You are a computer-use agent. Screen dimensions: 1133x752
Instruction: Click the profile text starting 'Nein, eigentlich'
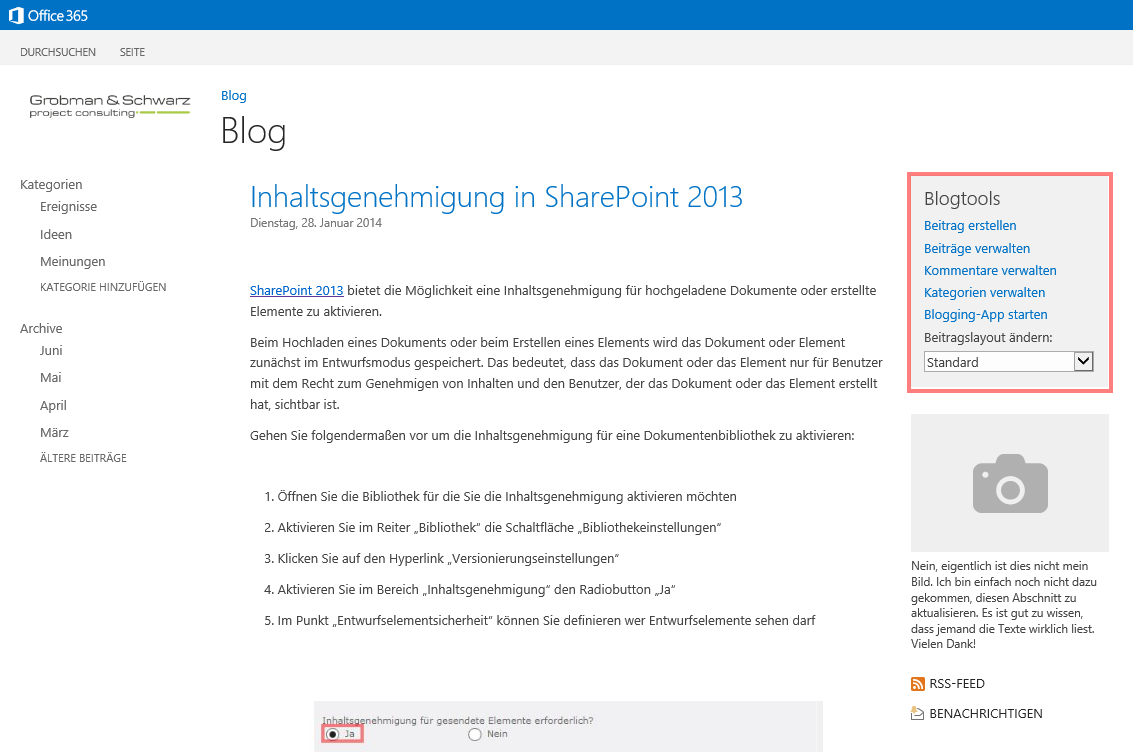coord(1004,605)
